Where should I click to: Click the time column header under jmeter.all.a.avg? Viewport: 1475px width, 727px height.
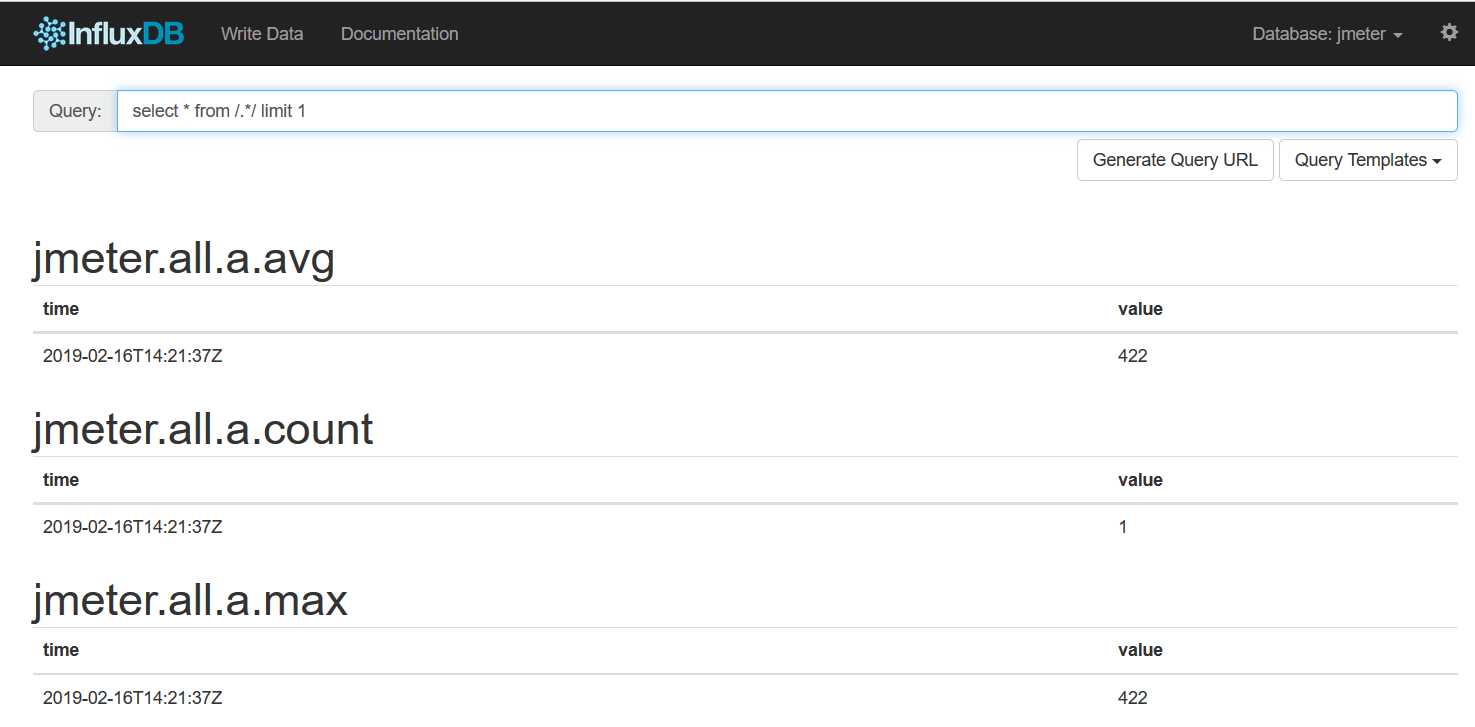(61, 309)
